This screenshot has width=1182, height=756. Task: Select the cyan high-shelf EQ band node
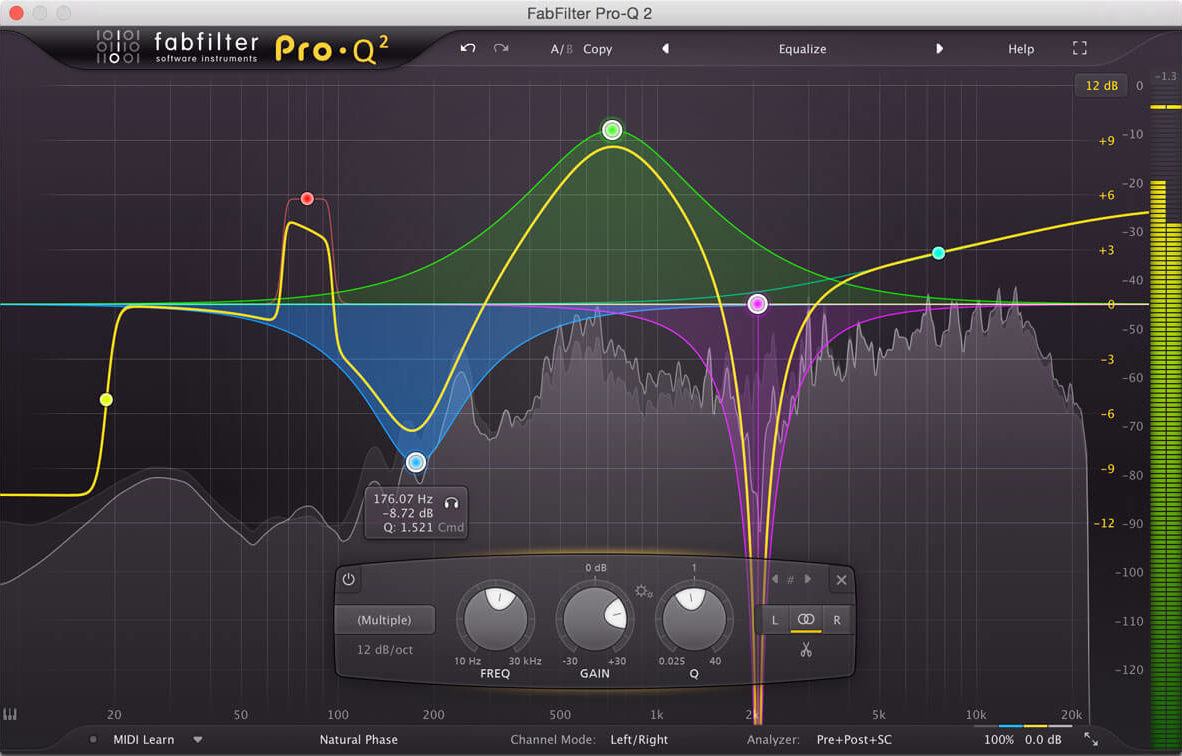click(939, 253)
